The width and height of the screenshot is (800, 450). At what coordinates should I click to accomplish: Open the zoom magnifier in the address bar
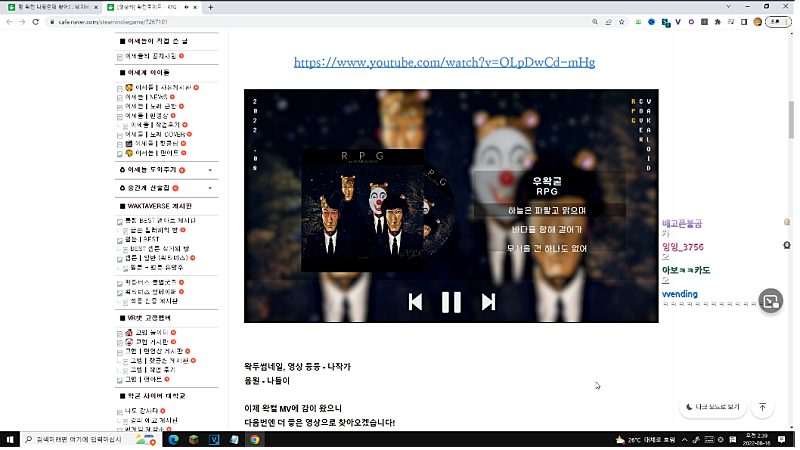tap(595, 22)
